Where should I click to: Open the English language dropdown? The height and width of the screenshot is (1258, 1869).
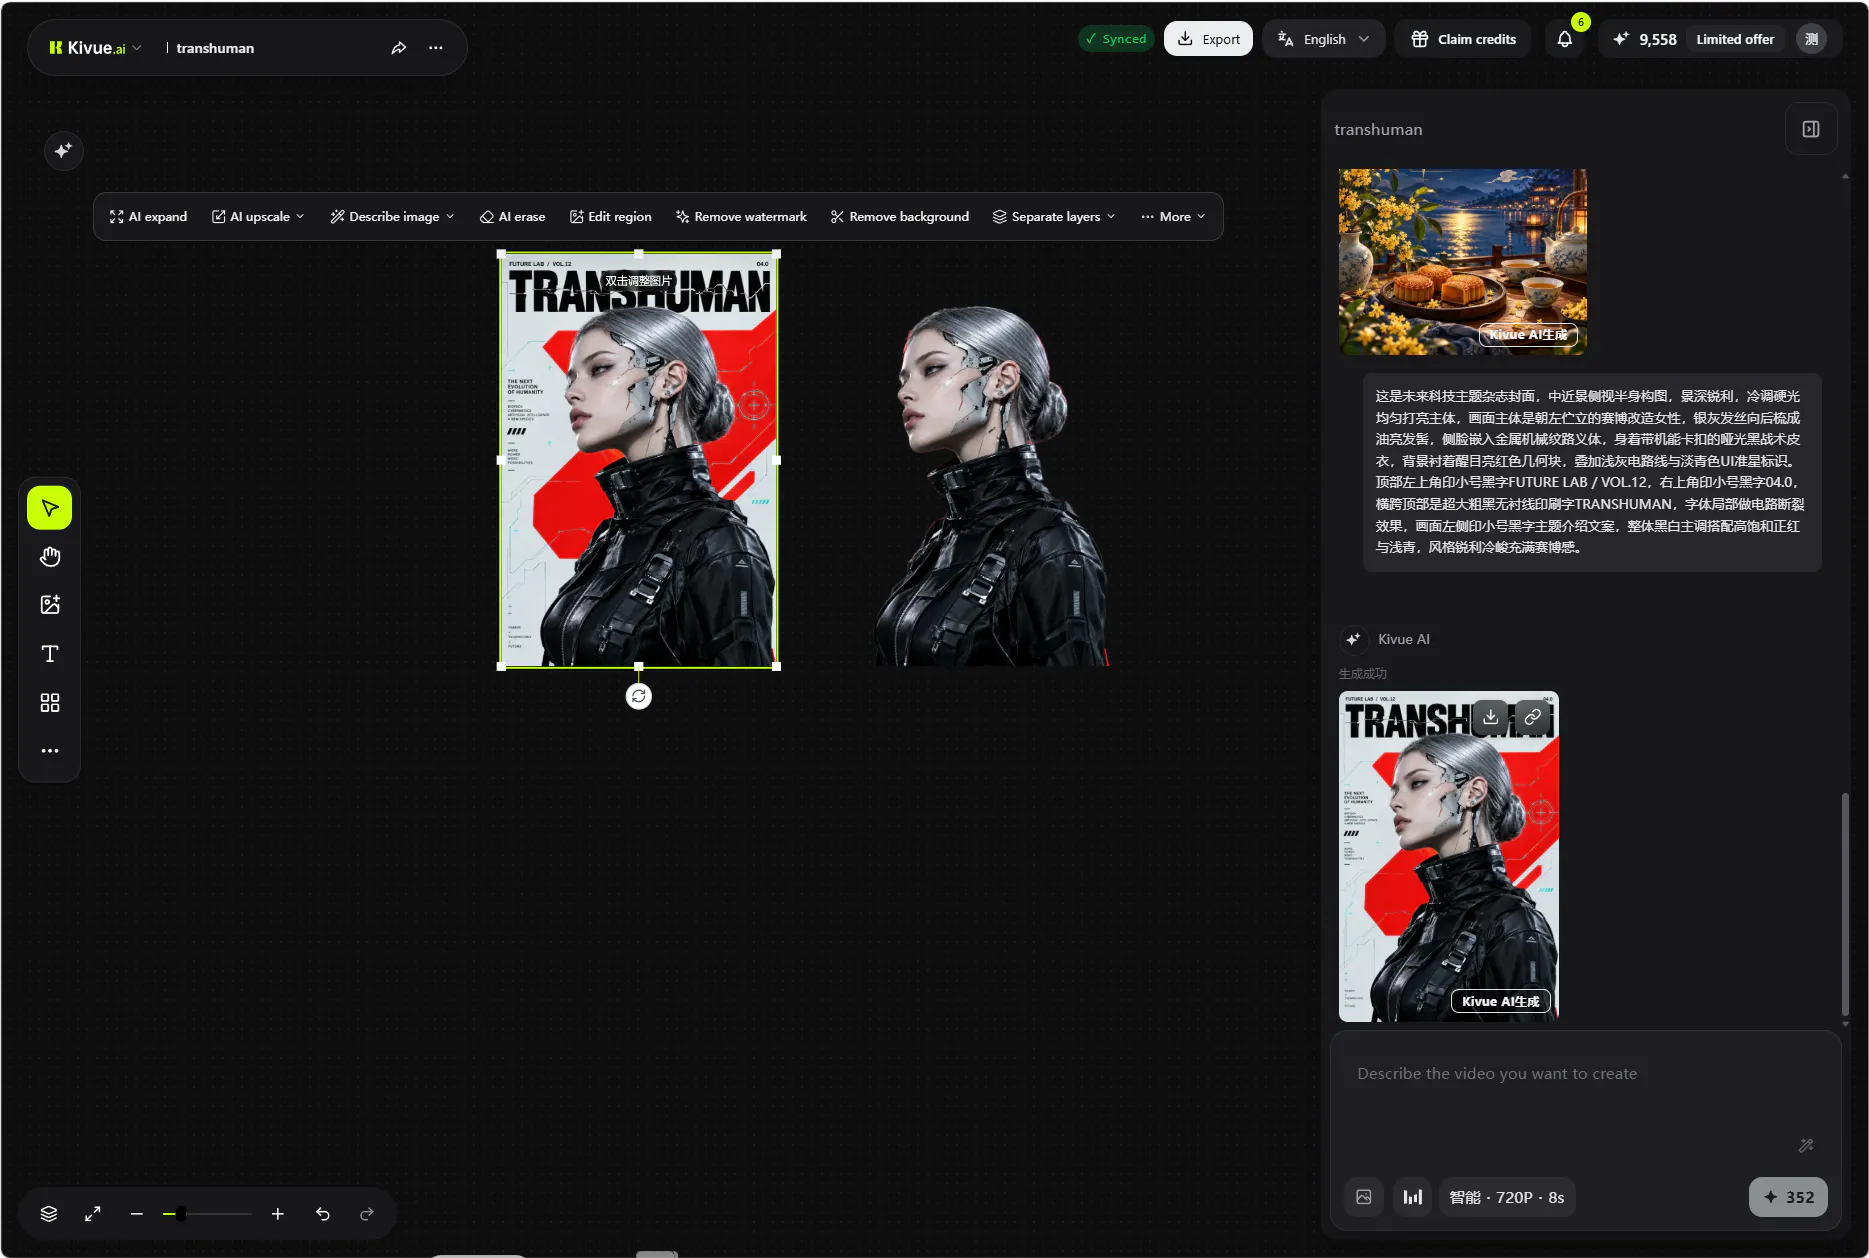[1324, 39]
